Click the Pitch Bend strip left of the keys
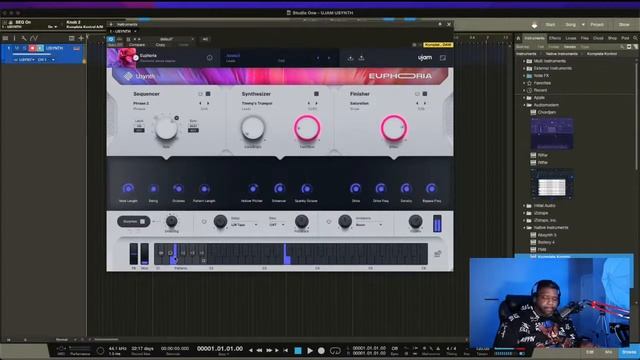This screenshot has width=640, height=360. (x=133, y=254)
